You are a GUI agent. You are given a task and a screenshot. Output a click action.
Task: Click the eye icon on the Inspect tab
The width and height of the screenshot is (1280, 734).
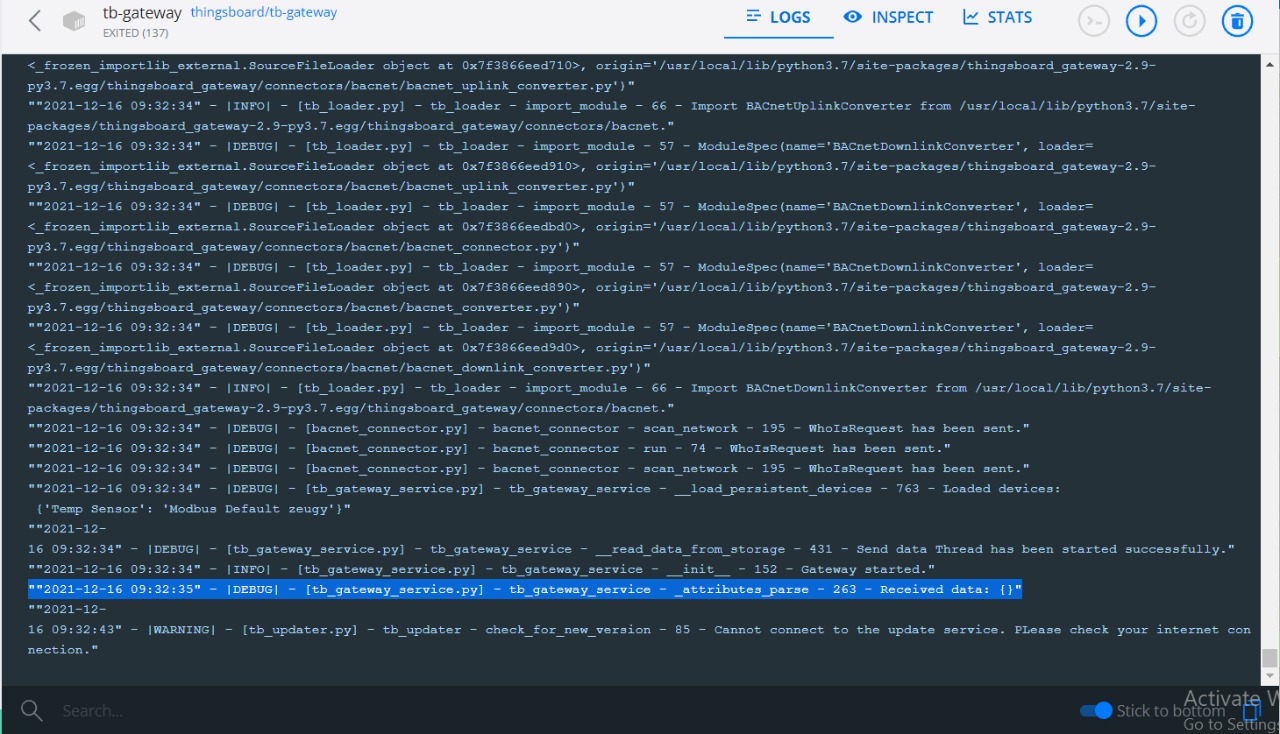(x=852, y=17)
